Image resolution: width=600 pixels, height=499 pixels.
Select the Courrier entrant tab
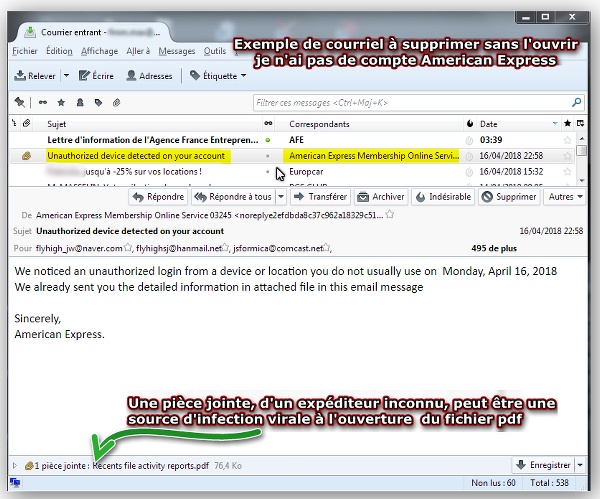[92, 33]
